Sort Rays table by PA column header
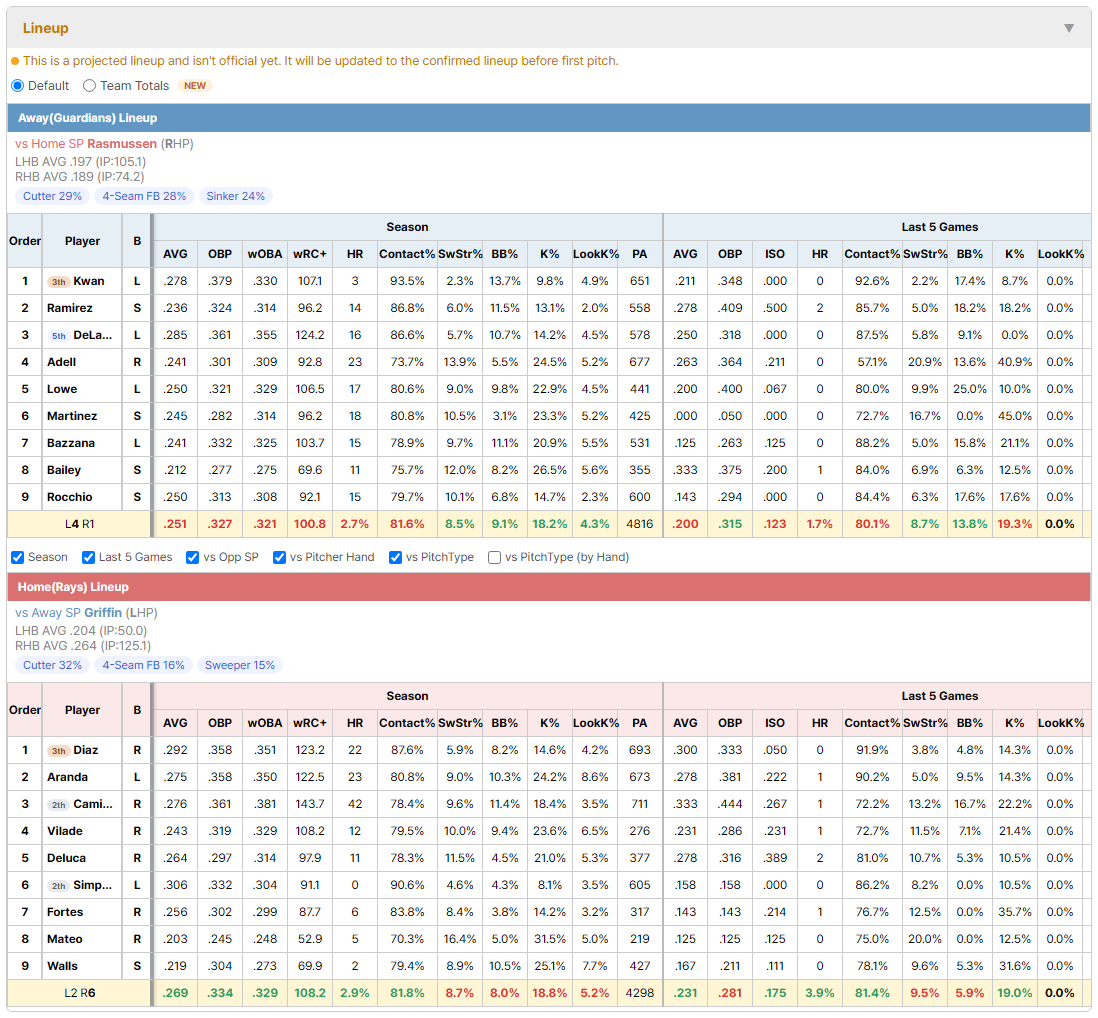This screenshot has width=1098, height=1018. click(x=639, y=723)
